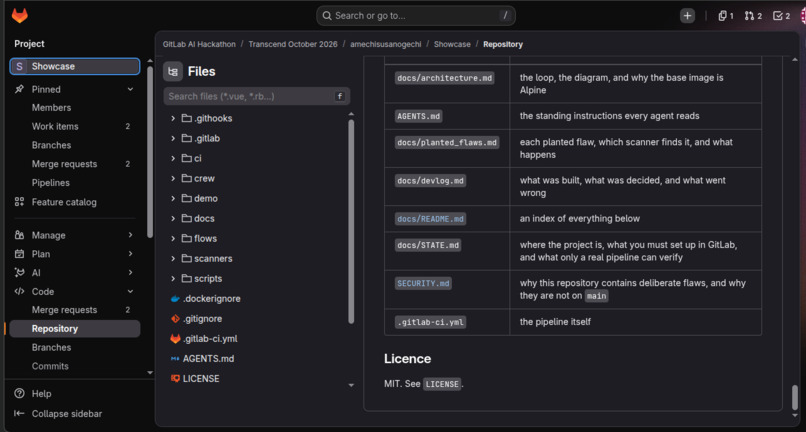Screen dimensions: 806x432
Task: Click the Licence heading
Action: [407, 358]
